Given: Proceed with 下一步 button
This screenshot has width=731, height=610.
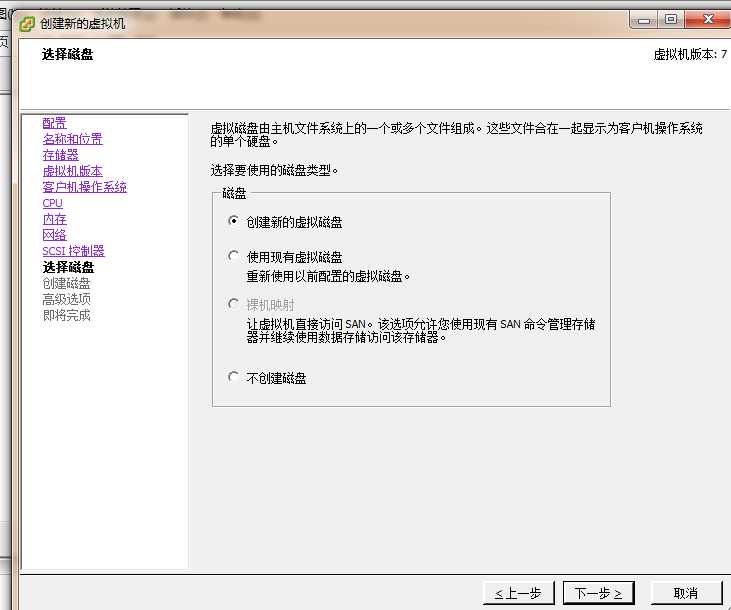Looking at the screenshot, I should 599,593.
